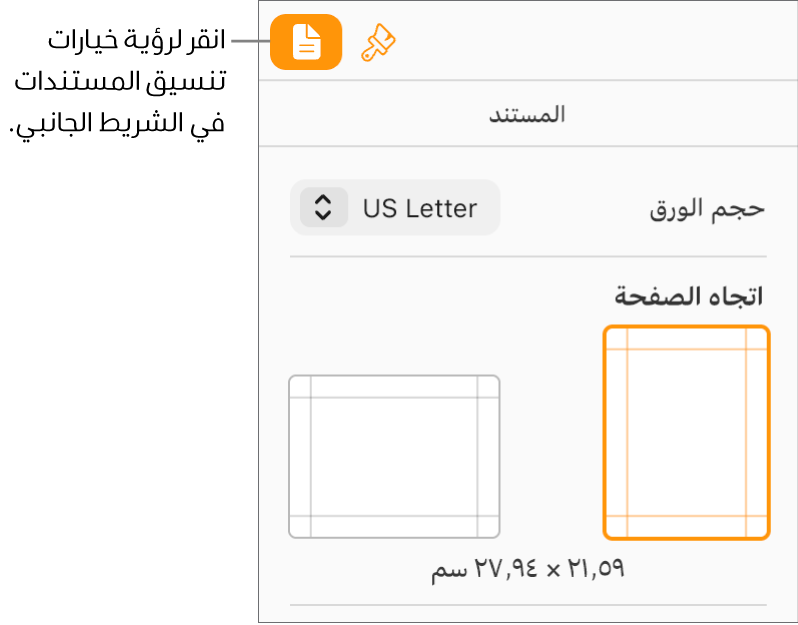
Task: Click the up-down chevron beside US Letter
Action: coord(322,208)
